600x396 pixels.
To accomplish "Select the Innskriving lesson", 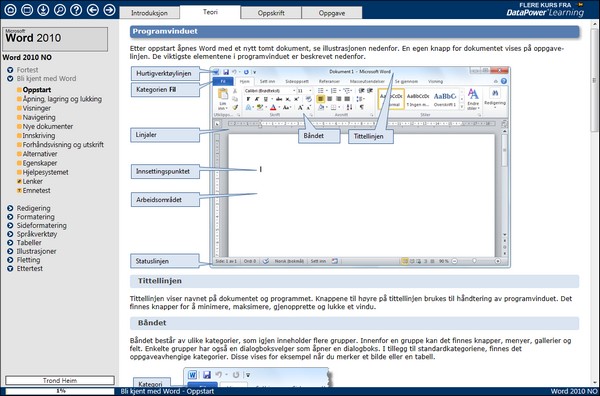I will tap(39, 136).
